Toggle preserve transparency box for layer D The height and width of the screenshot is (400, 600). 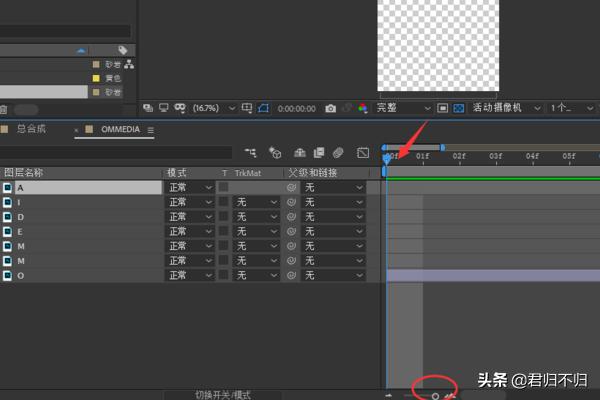pyautogui.click(x=223, y=217)
